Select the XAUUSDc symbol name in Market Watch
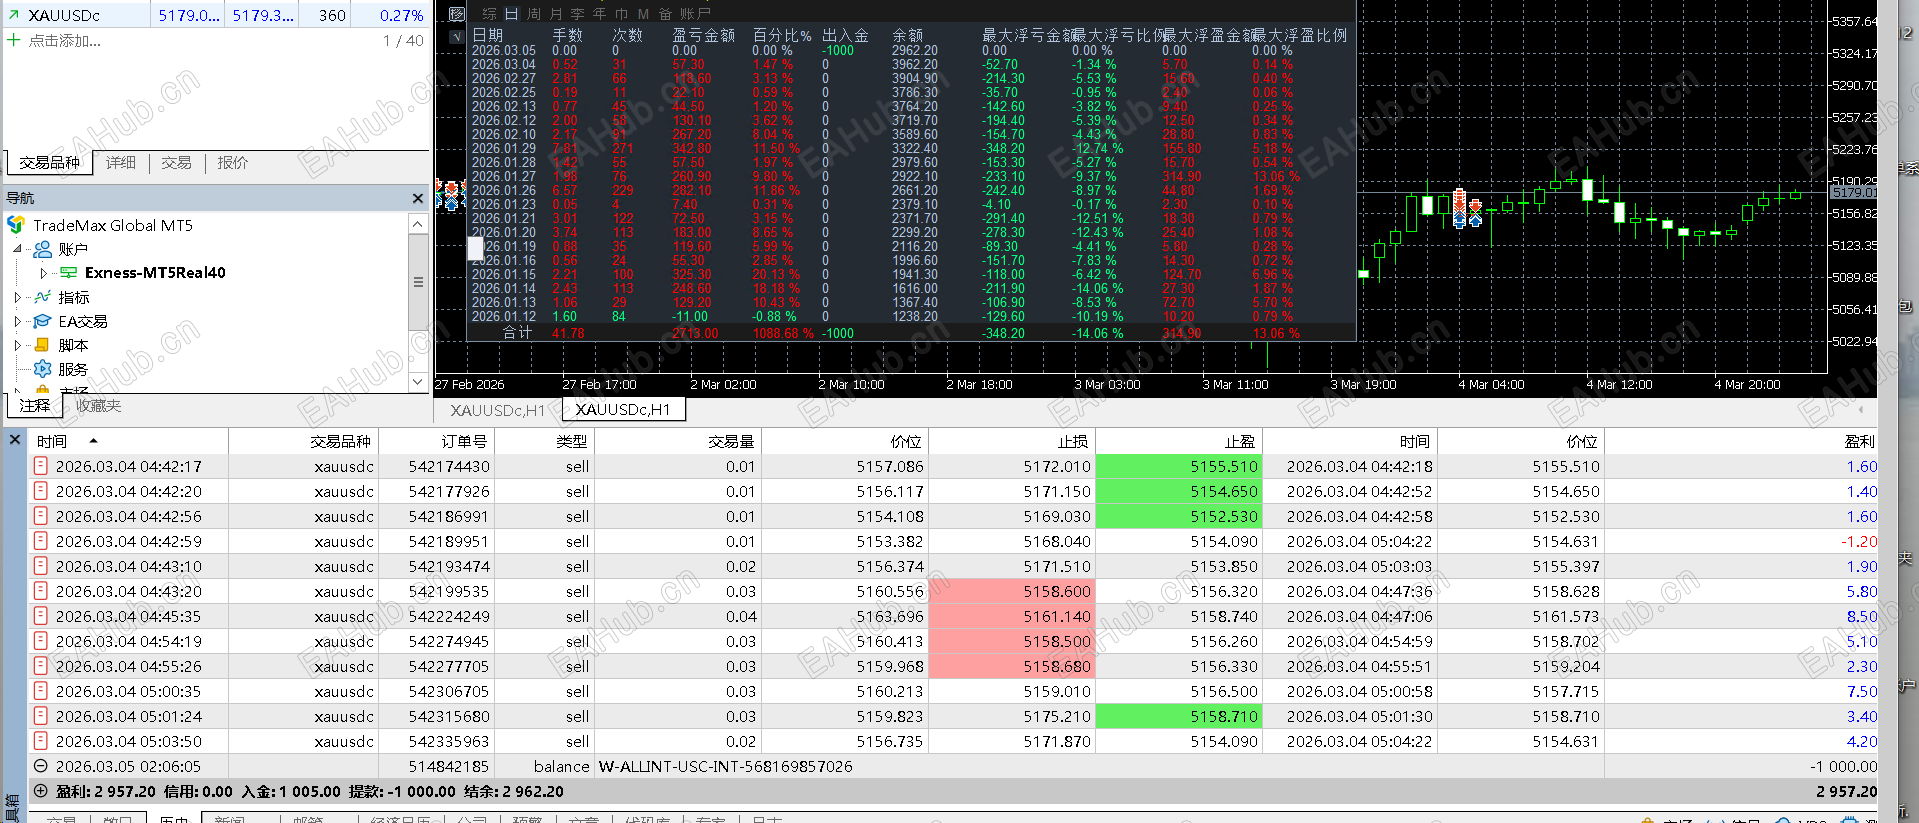The width and height of the screenshot is (1919, 823). tap(64, 15)
